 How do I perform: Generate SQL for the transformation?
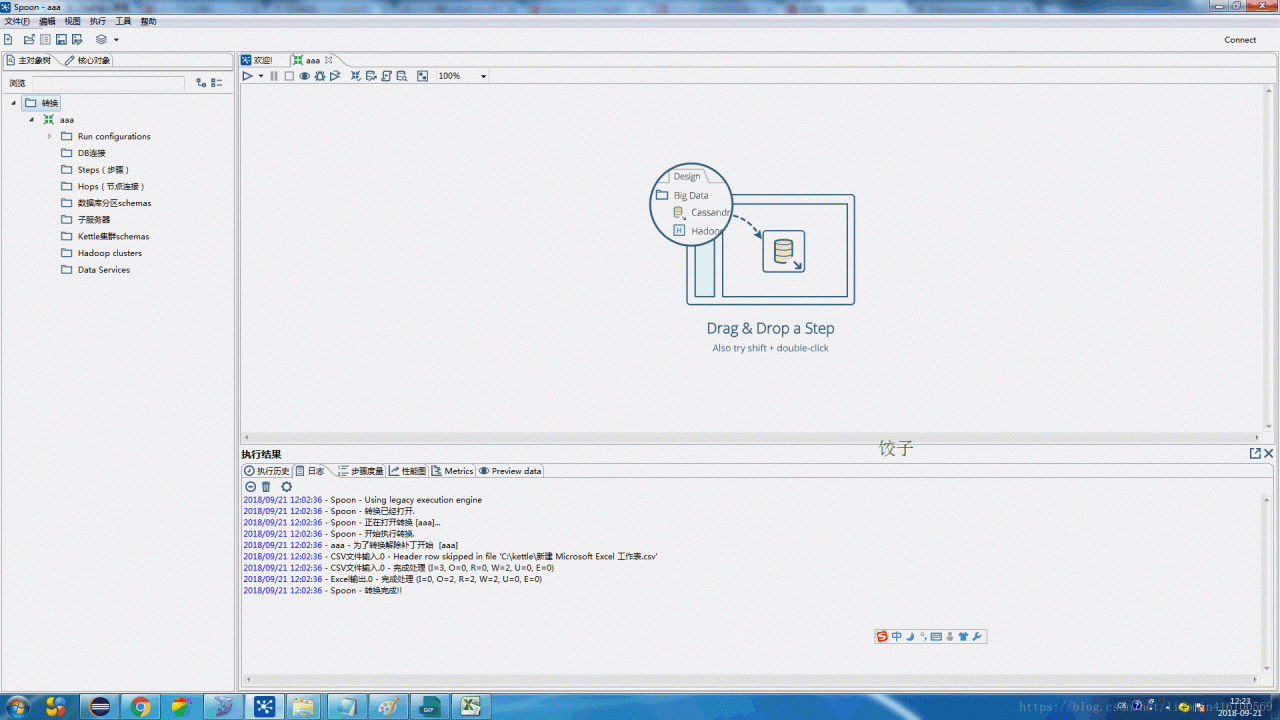(x=386, y=76)
